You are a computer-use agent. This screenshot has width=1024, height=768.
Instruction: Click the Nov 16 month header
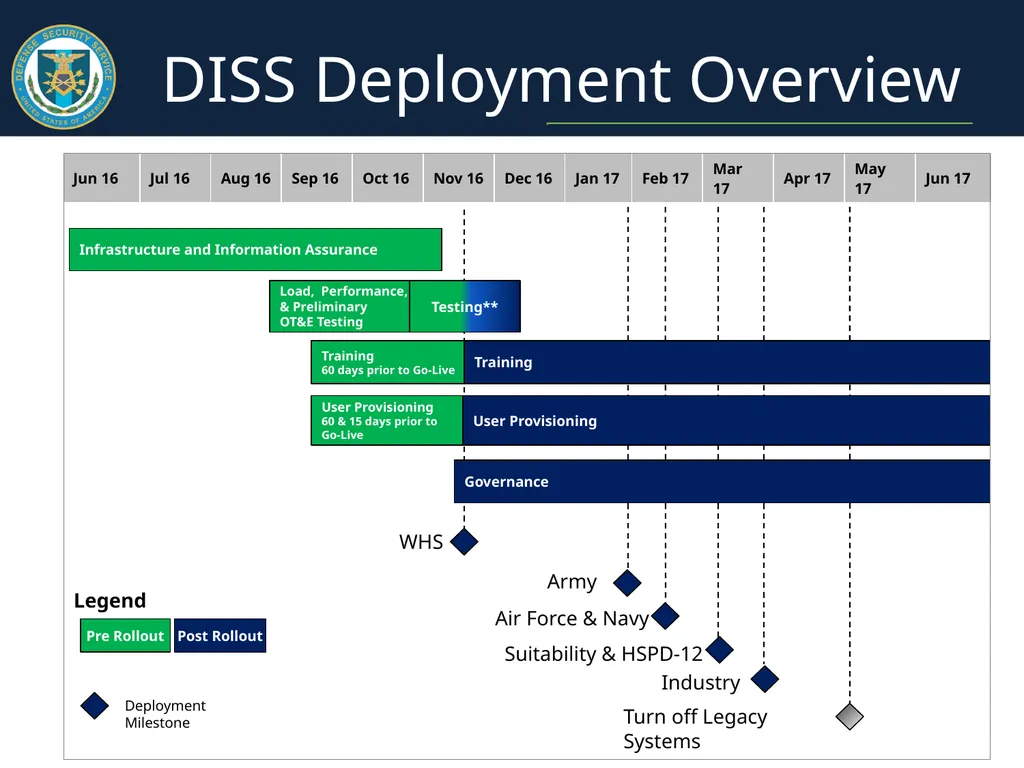coord(458,178)
